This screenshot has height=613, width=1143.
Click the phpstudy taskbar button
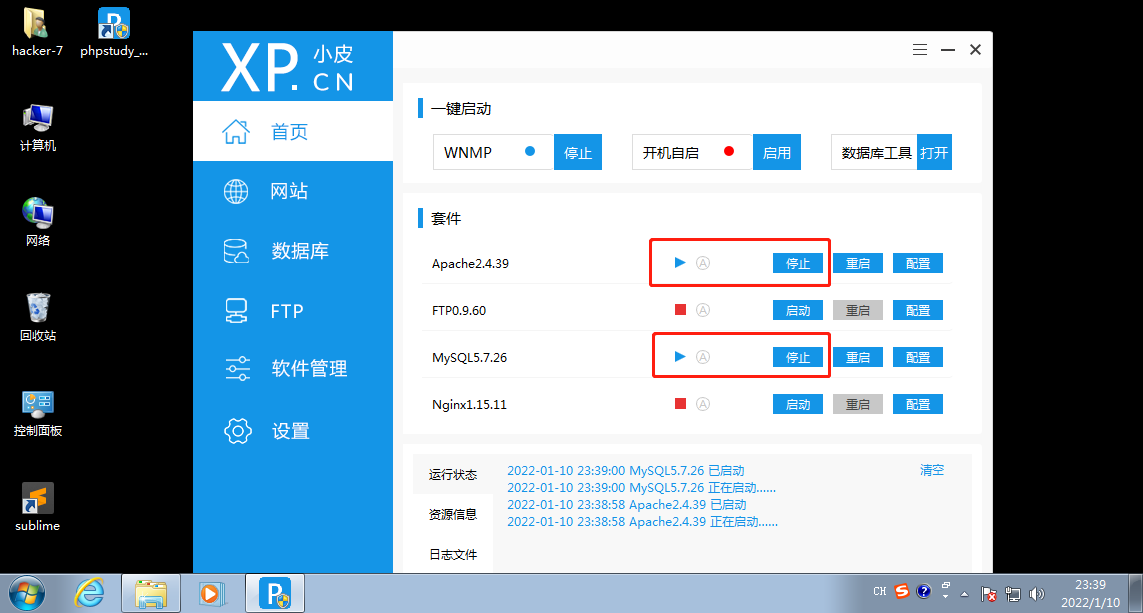[x=275, y=593]
